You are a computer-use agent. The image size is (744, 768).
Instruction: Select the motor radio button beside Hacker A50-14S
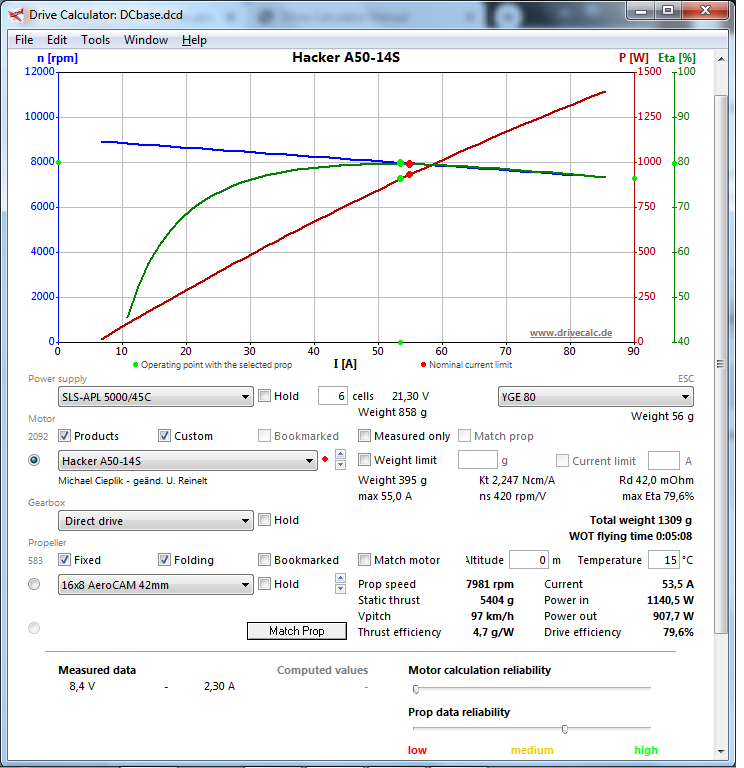35,460
